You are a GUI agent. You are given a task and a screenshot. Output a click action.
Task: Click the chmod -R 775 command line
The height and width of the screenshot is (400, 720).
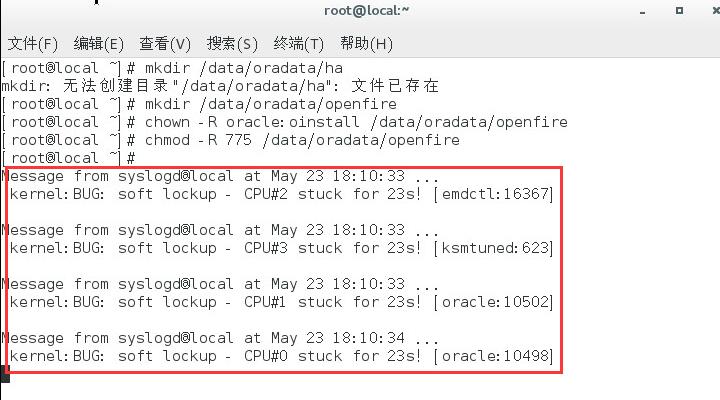(231, 140)
